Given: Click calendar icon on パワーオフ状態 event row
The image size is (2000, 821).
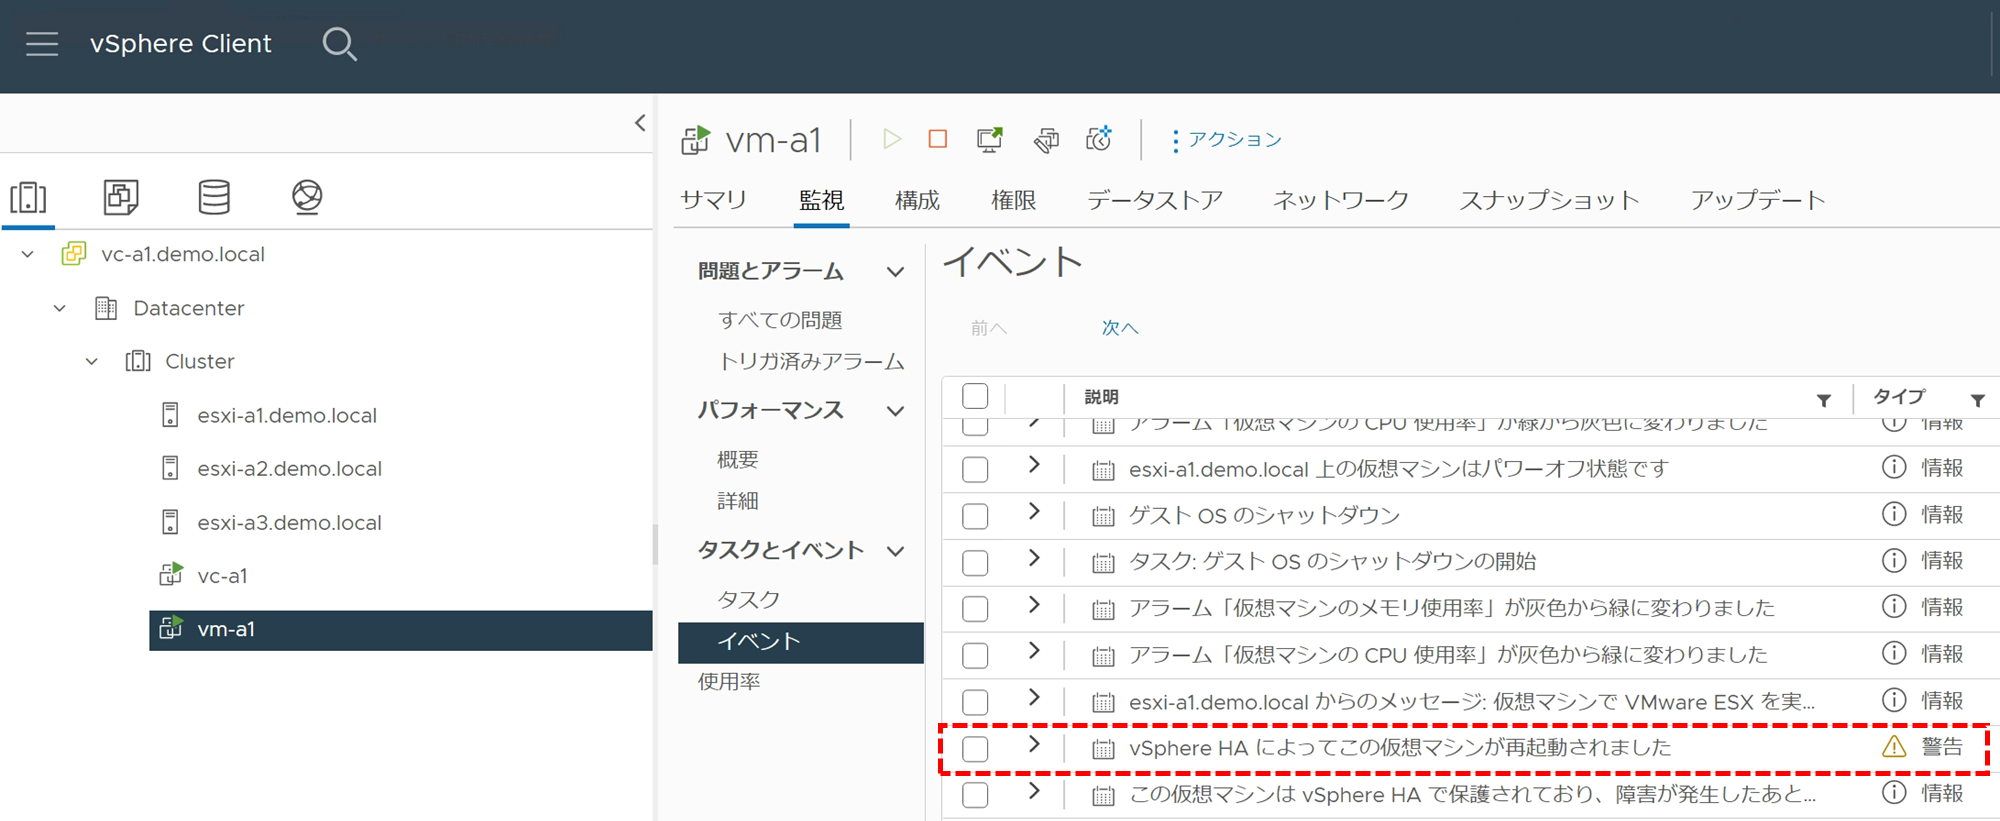Looking at the screenshot, I should (1103, 470).
